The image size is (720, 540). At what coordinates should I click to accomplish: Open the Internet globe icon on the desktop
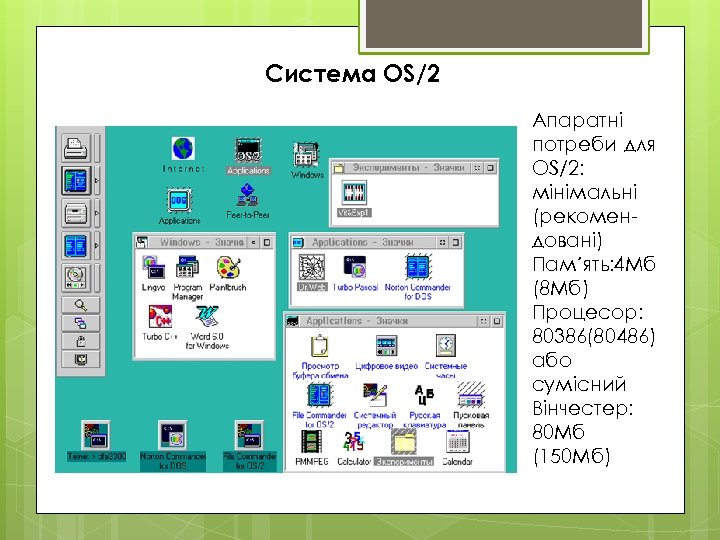183,149
